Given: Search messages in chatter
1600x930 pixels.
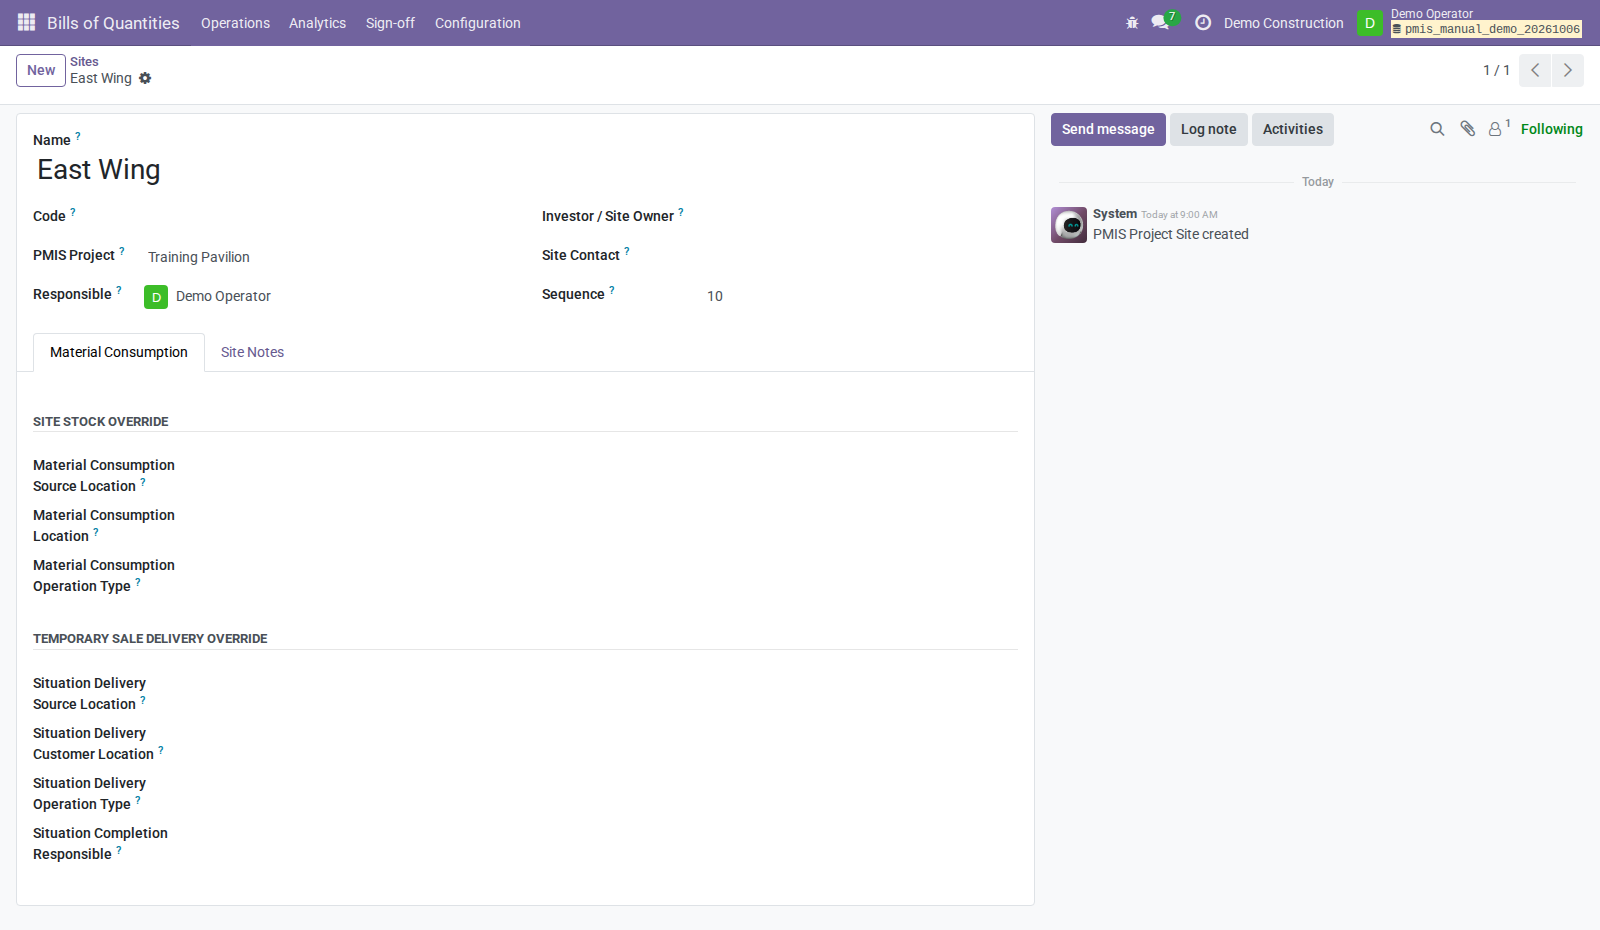Looking at the screenshot, I should pos(1437,129).
